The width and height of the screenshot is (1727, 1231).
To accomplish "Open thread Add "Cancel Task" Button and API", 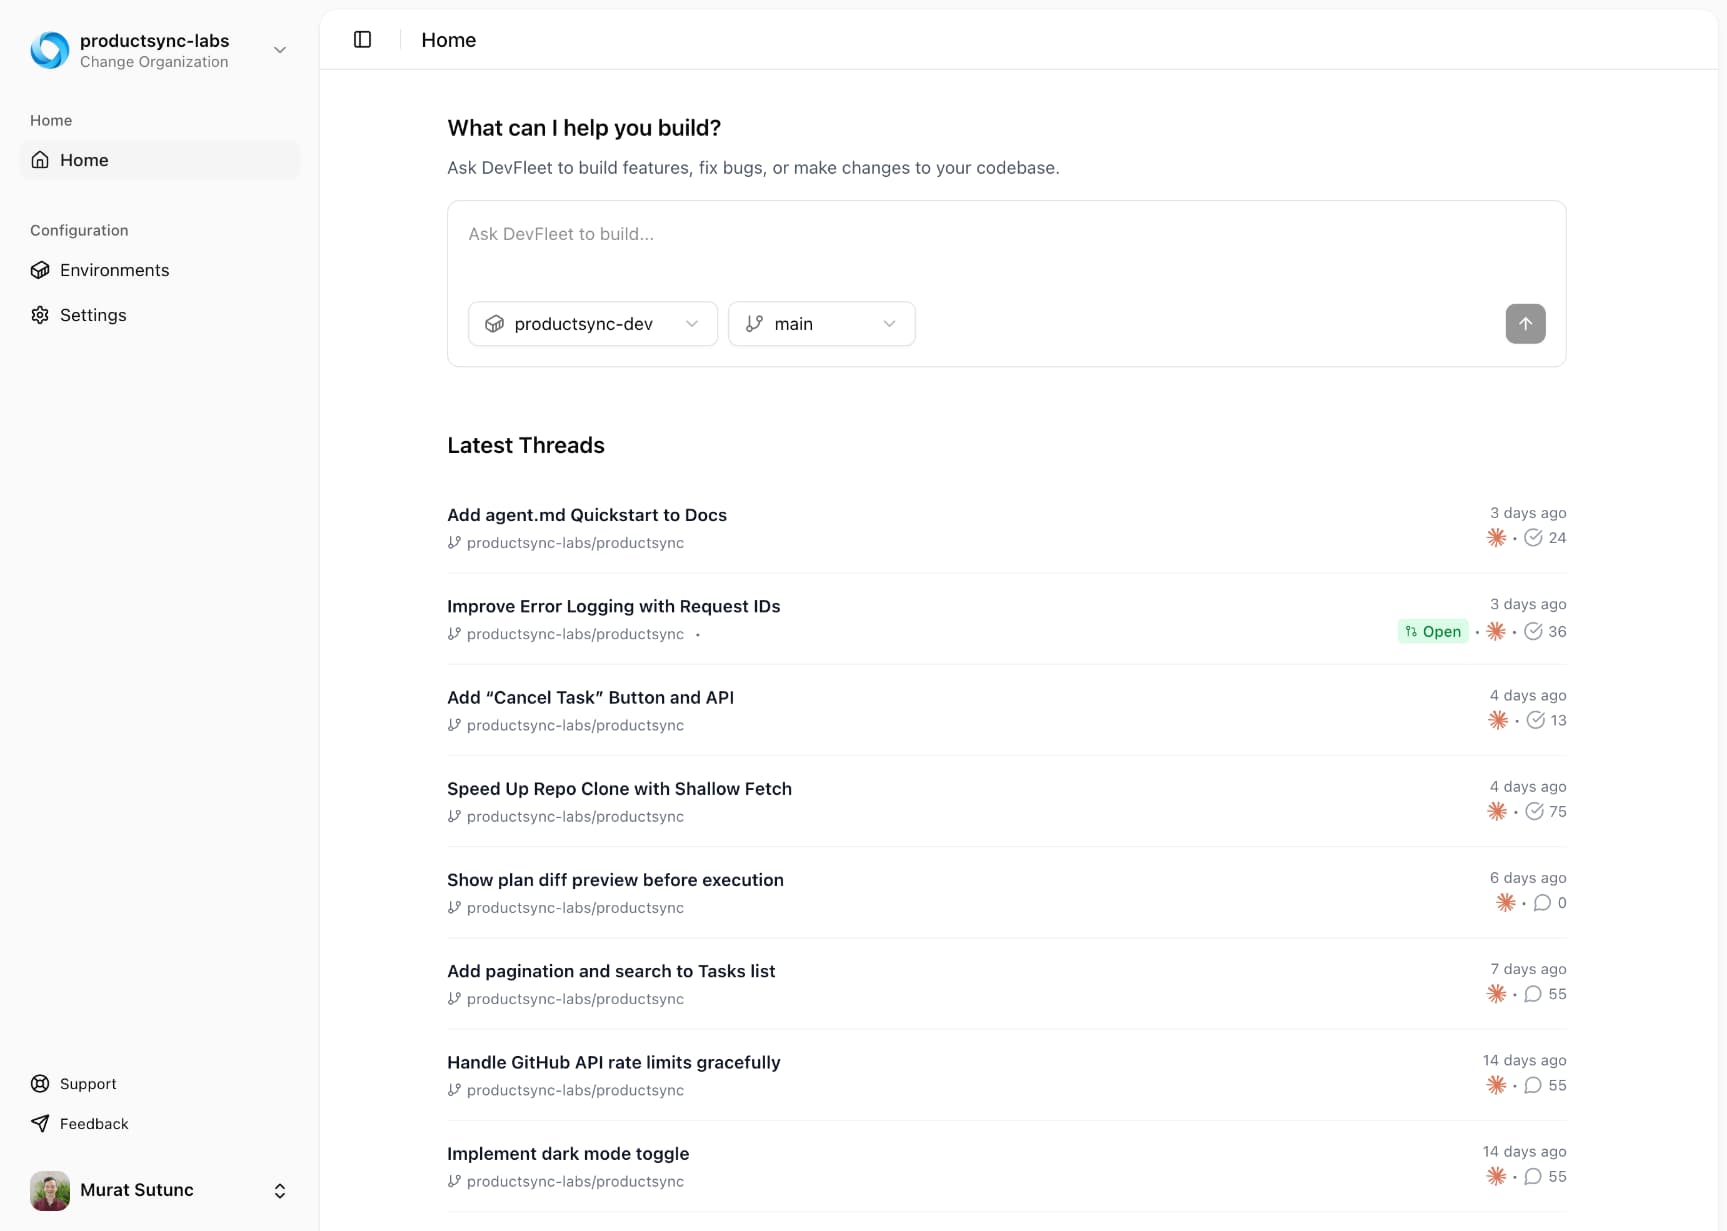I will [x=590, y=697].
